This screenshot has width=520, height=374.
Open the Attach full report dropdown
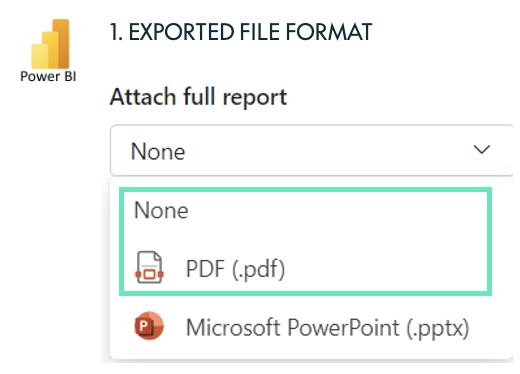coord(311,150)
